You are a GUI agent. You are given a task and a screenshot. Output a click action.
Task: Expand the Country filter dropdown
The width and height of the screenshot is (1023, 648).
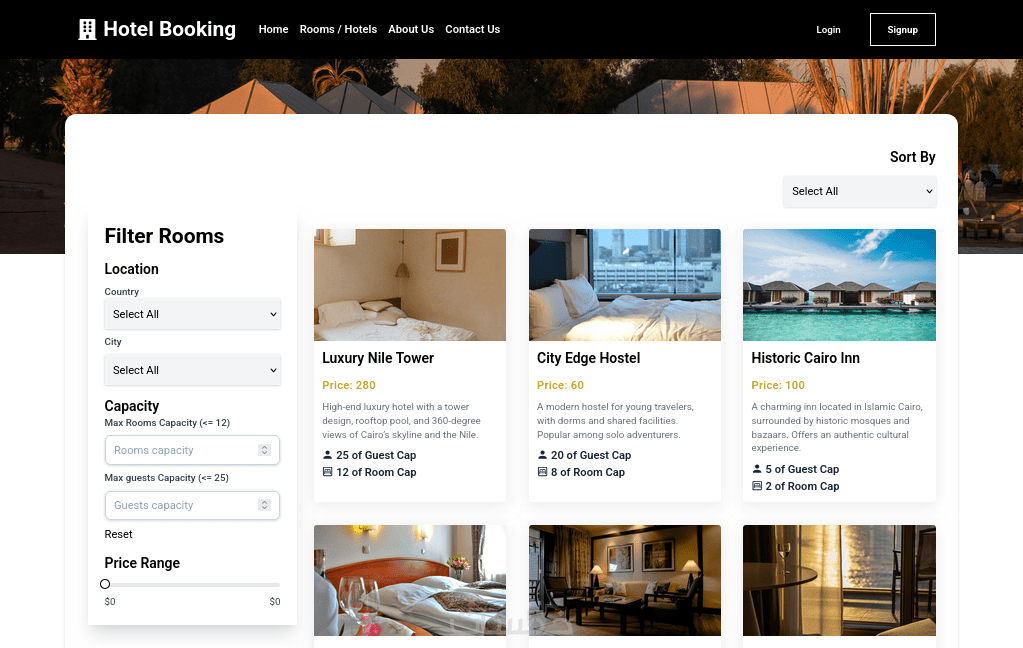[192, 314]
